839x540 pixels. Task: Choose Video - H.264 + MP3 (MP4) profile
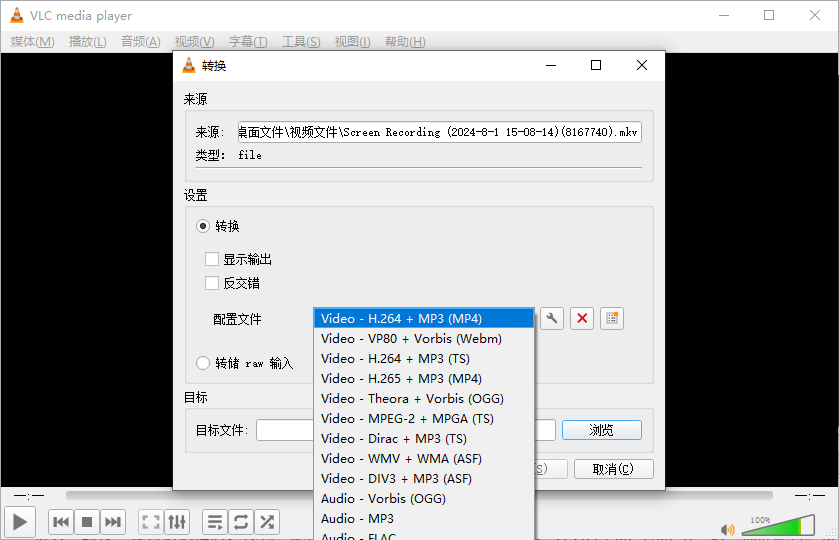(x=424, y=318)
